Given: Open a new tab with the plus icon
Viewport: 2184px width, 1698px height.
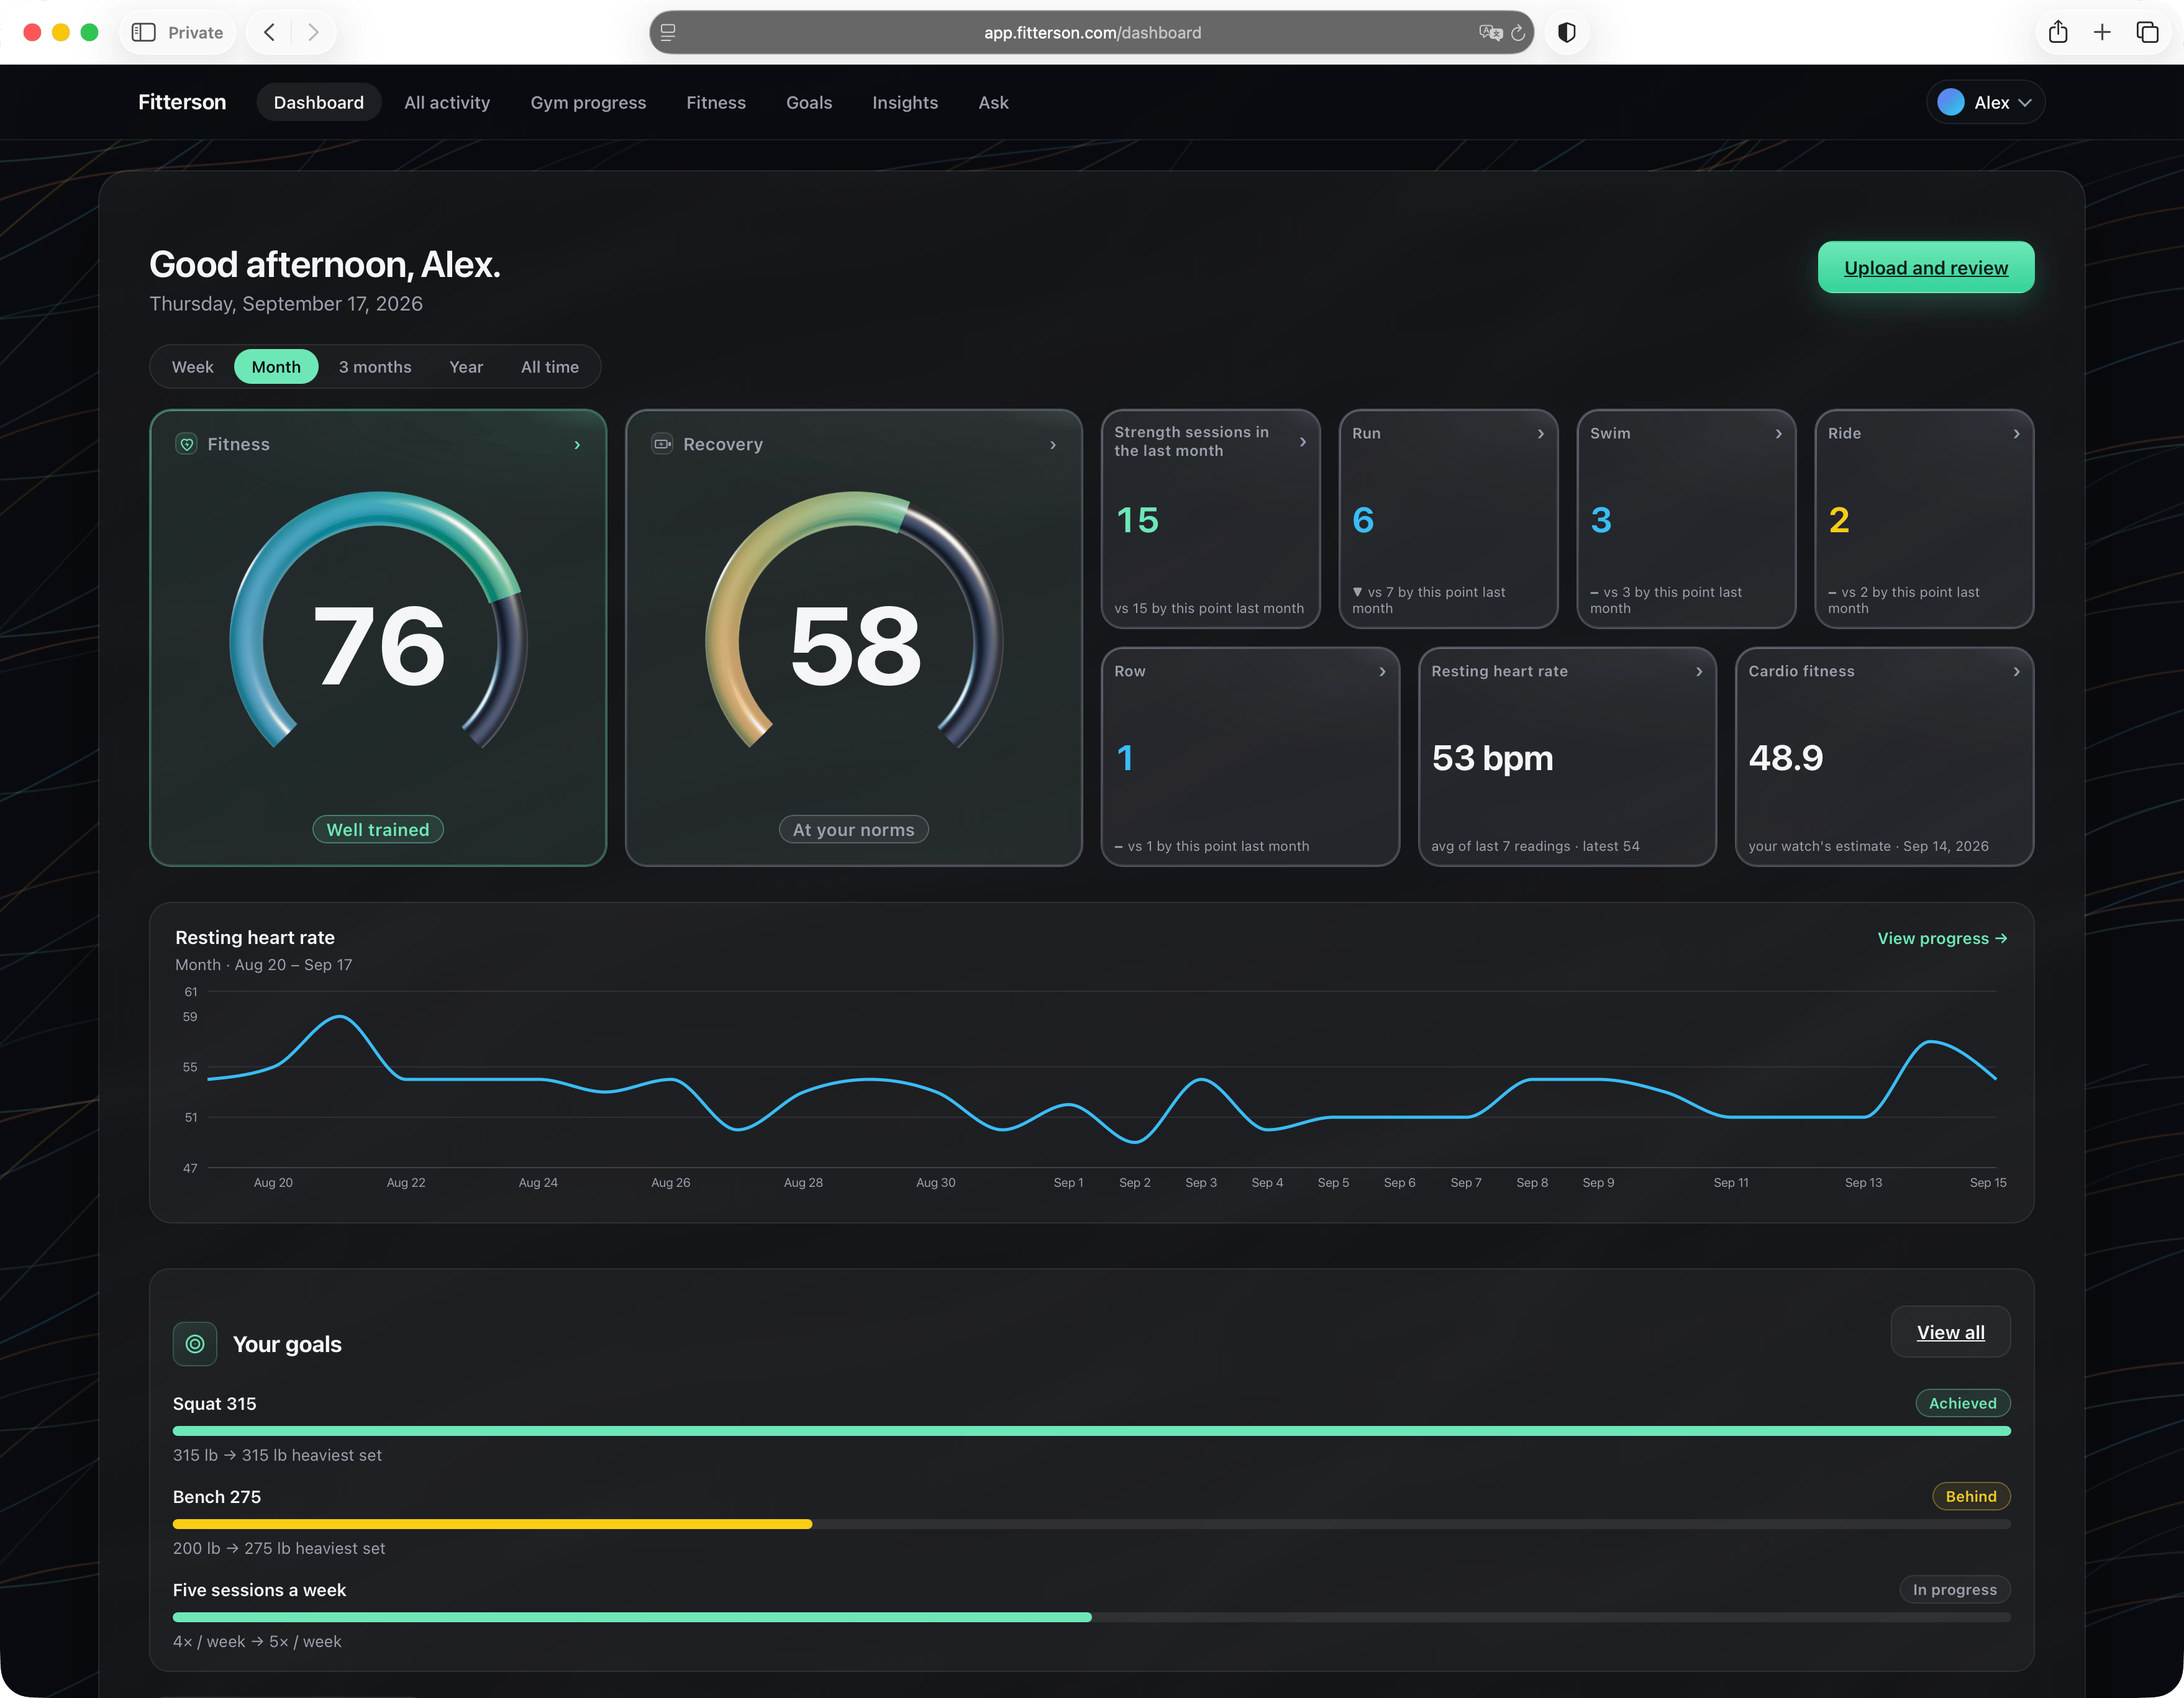Looking at the screenshot, I should (2102, 32).
